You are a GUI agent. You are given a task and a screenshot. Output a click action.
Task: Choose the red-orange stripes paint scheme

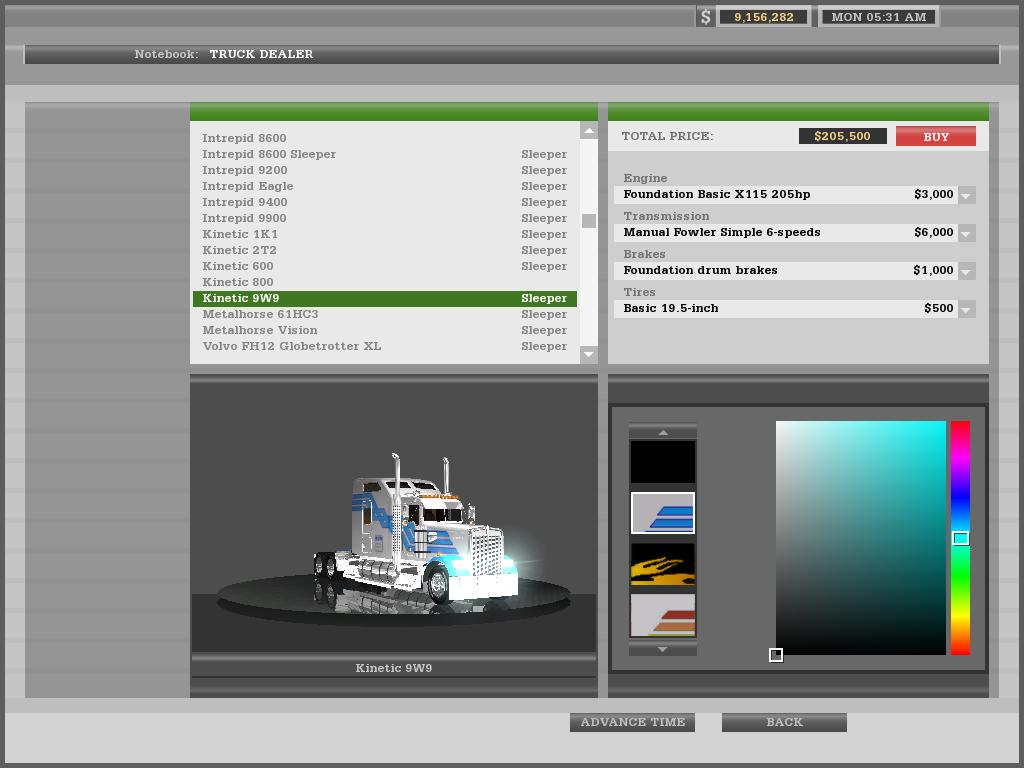tap(662, 615)
